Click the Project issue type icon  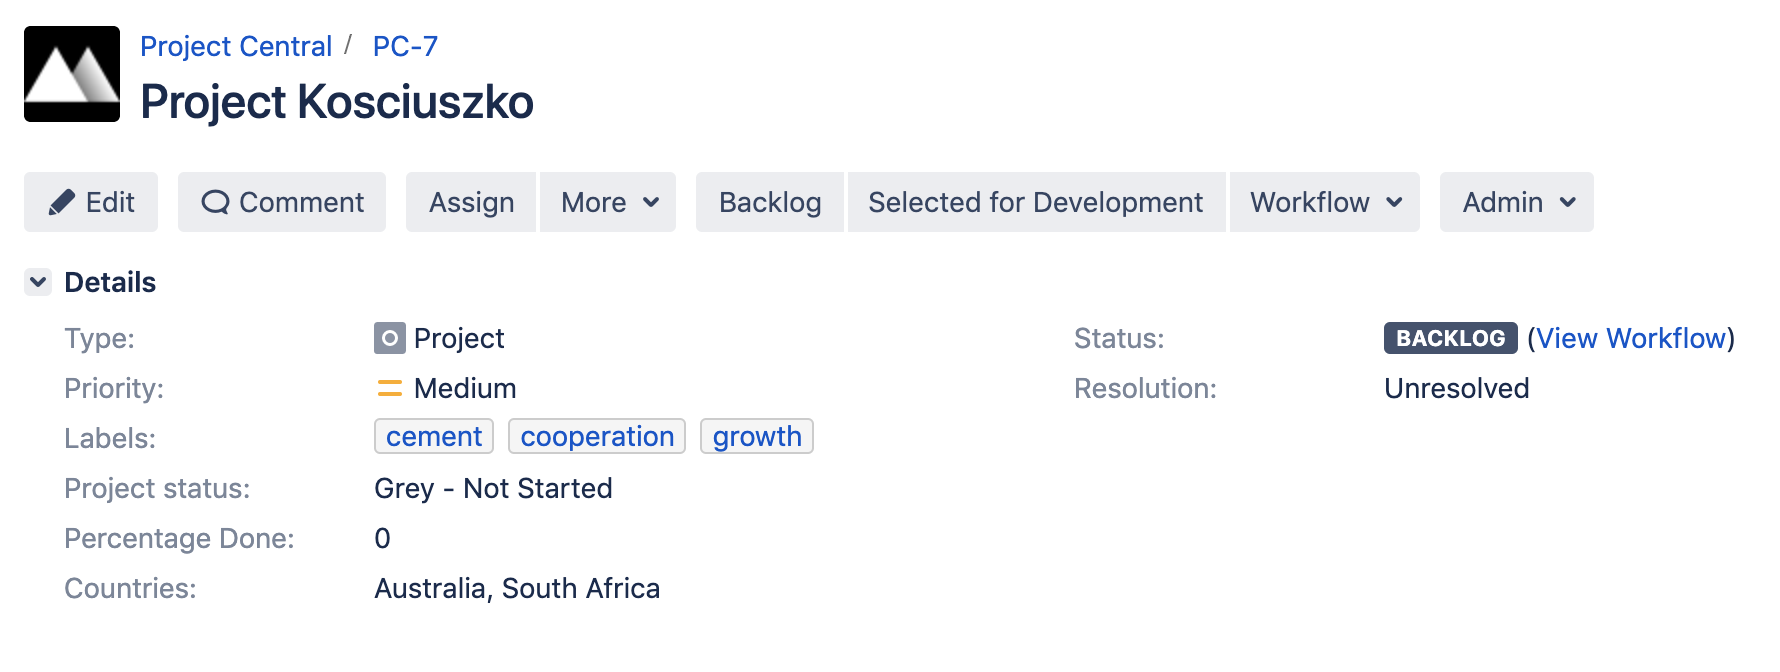(x=390, y=338)
